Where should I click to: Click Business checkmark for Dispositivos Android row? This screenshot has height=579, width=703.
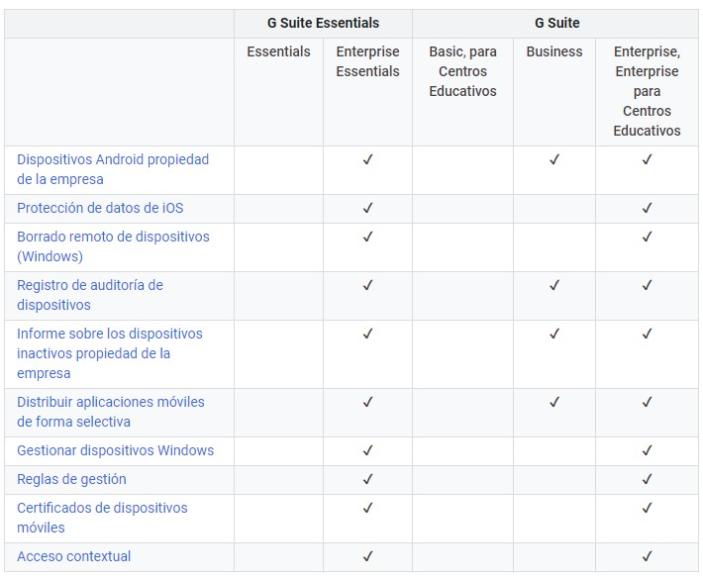point(554,160)
